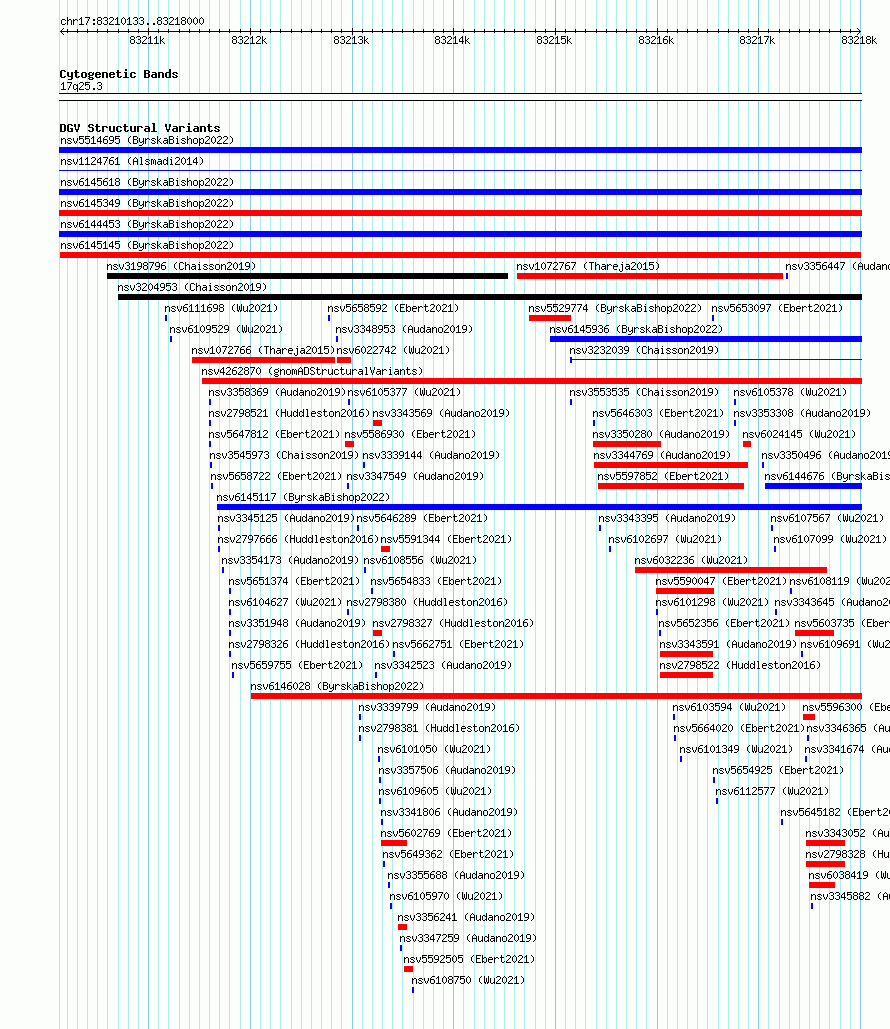Click the nsv5514695 (ByrskaBishop2022) variant label
This screenshot has width=890, height=1029.
[x=147, y=140]
